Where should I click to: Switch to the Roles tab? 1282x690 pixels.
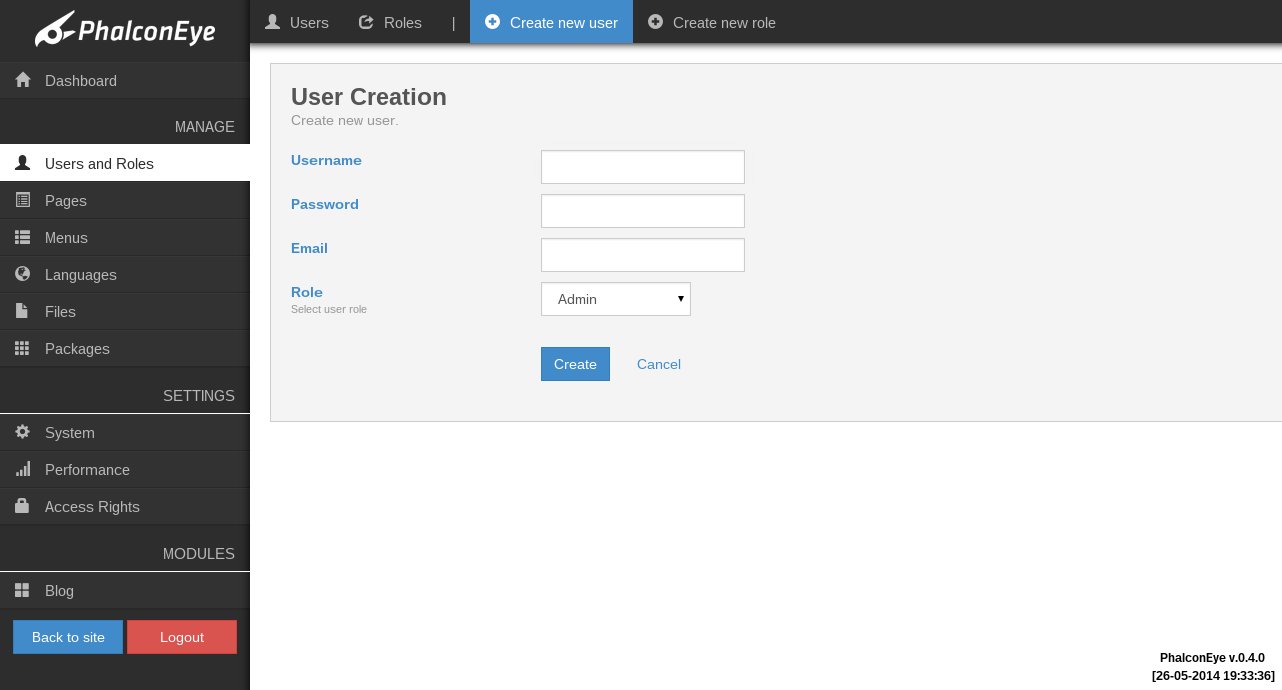[x=390, y=22]
